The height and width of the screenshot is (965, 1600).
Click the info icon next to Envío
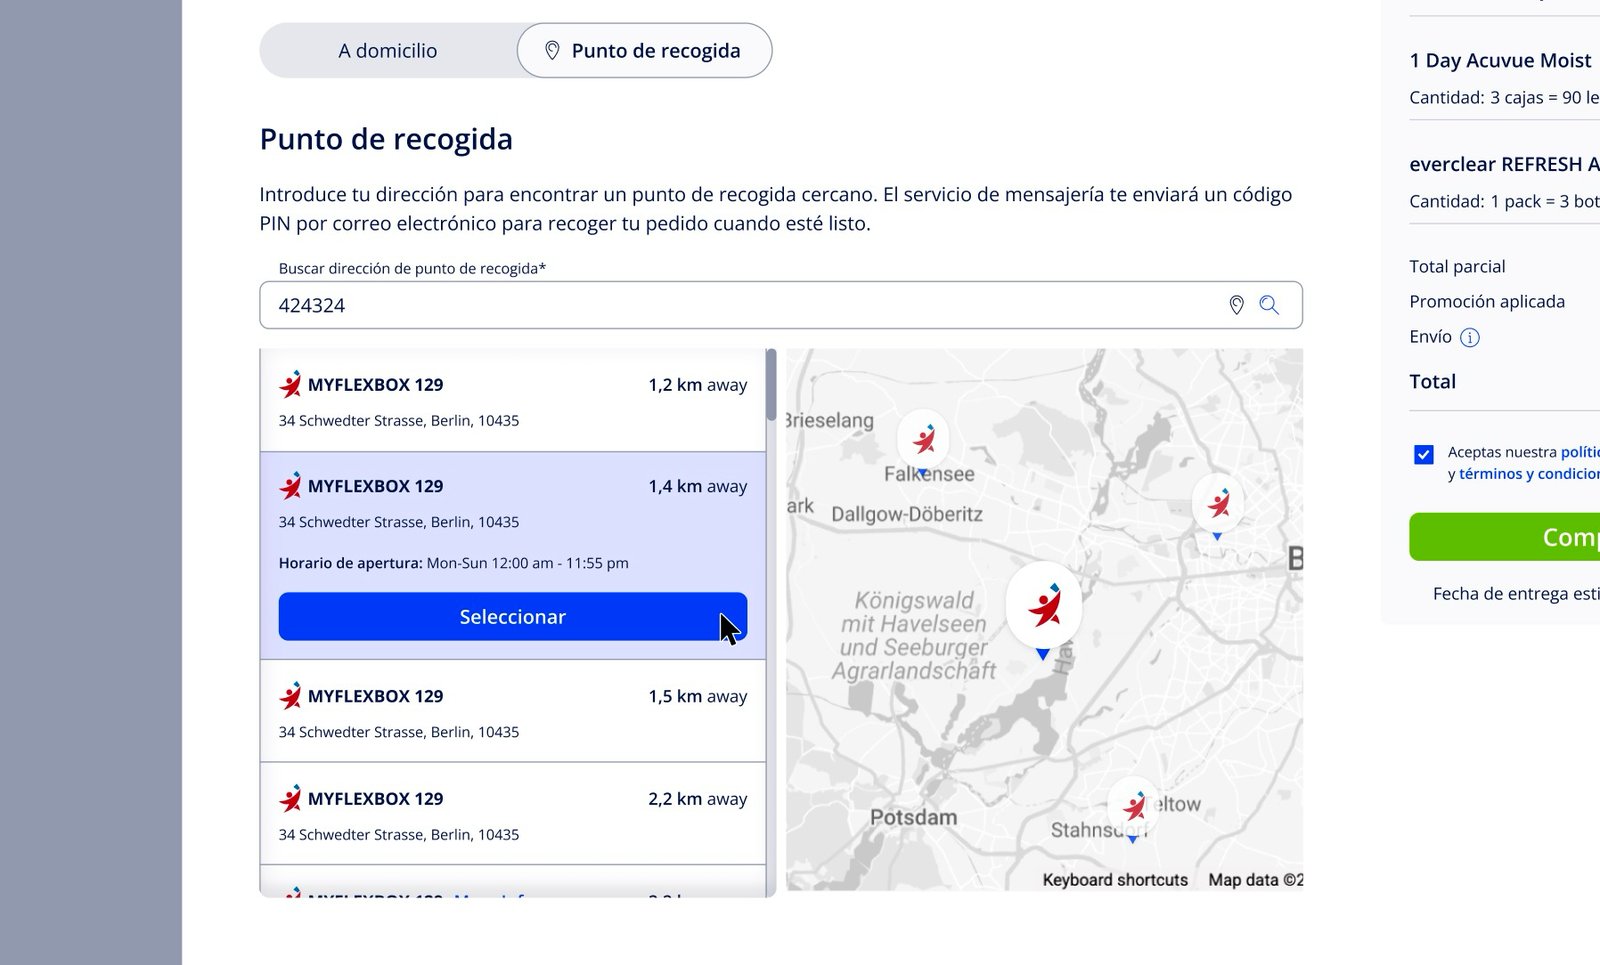(1470, 337)
